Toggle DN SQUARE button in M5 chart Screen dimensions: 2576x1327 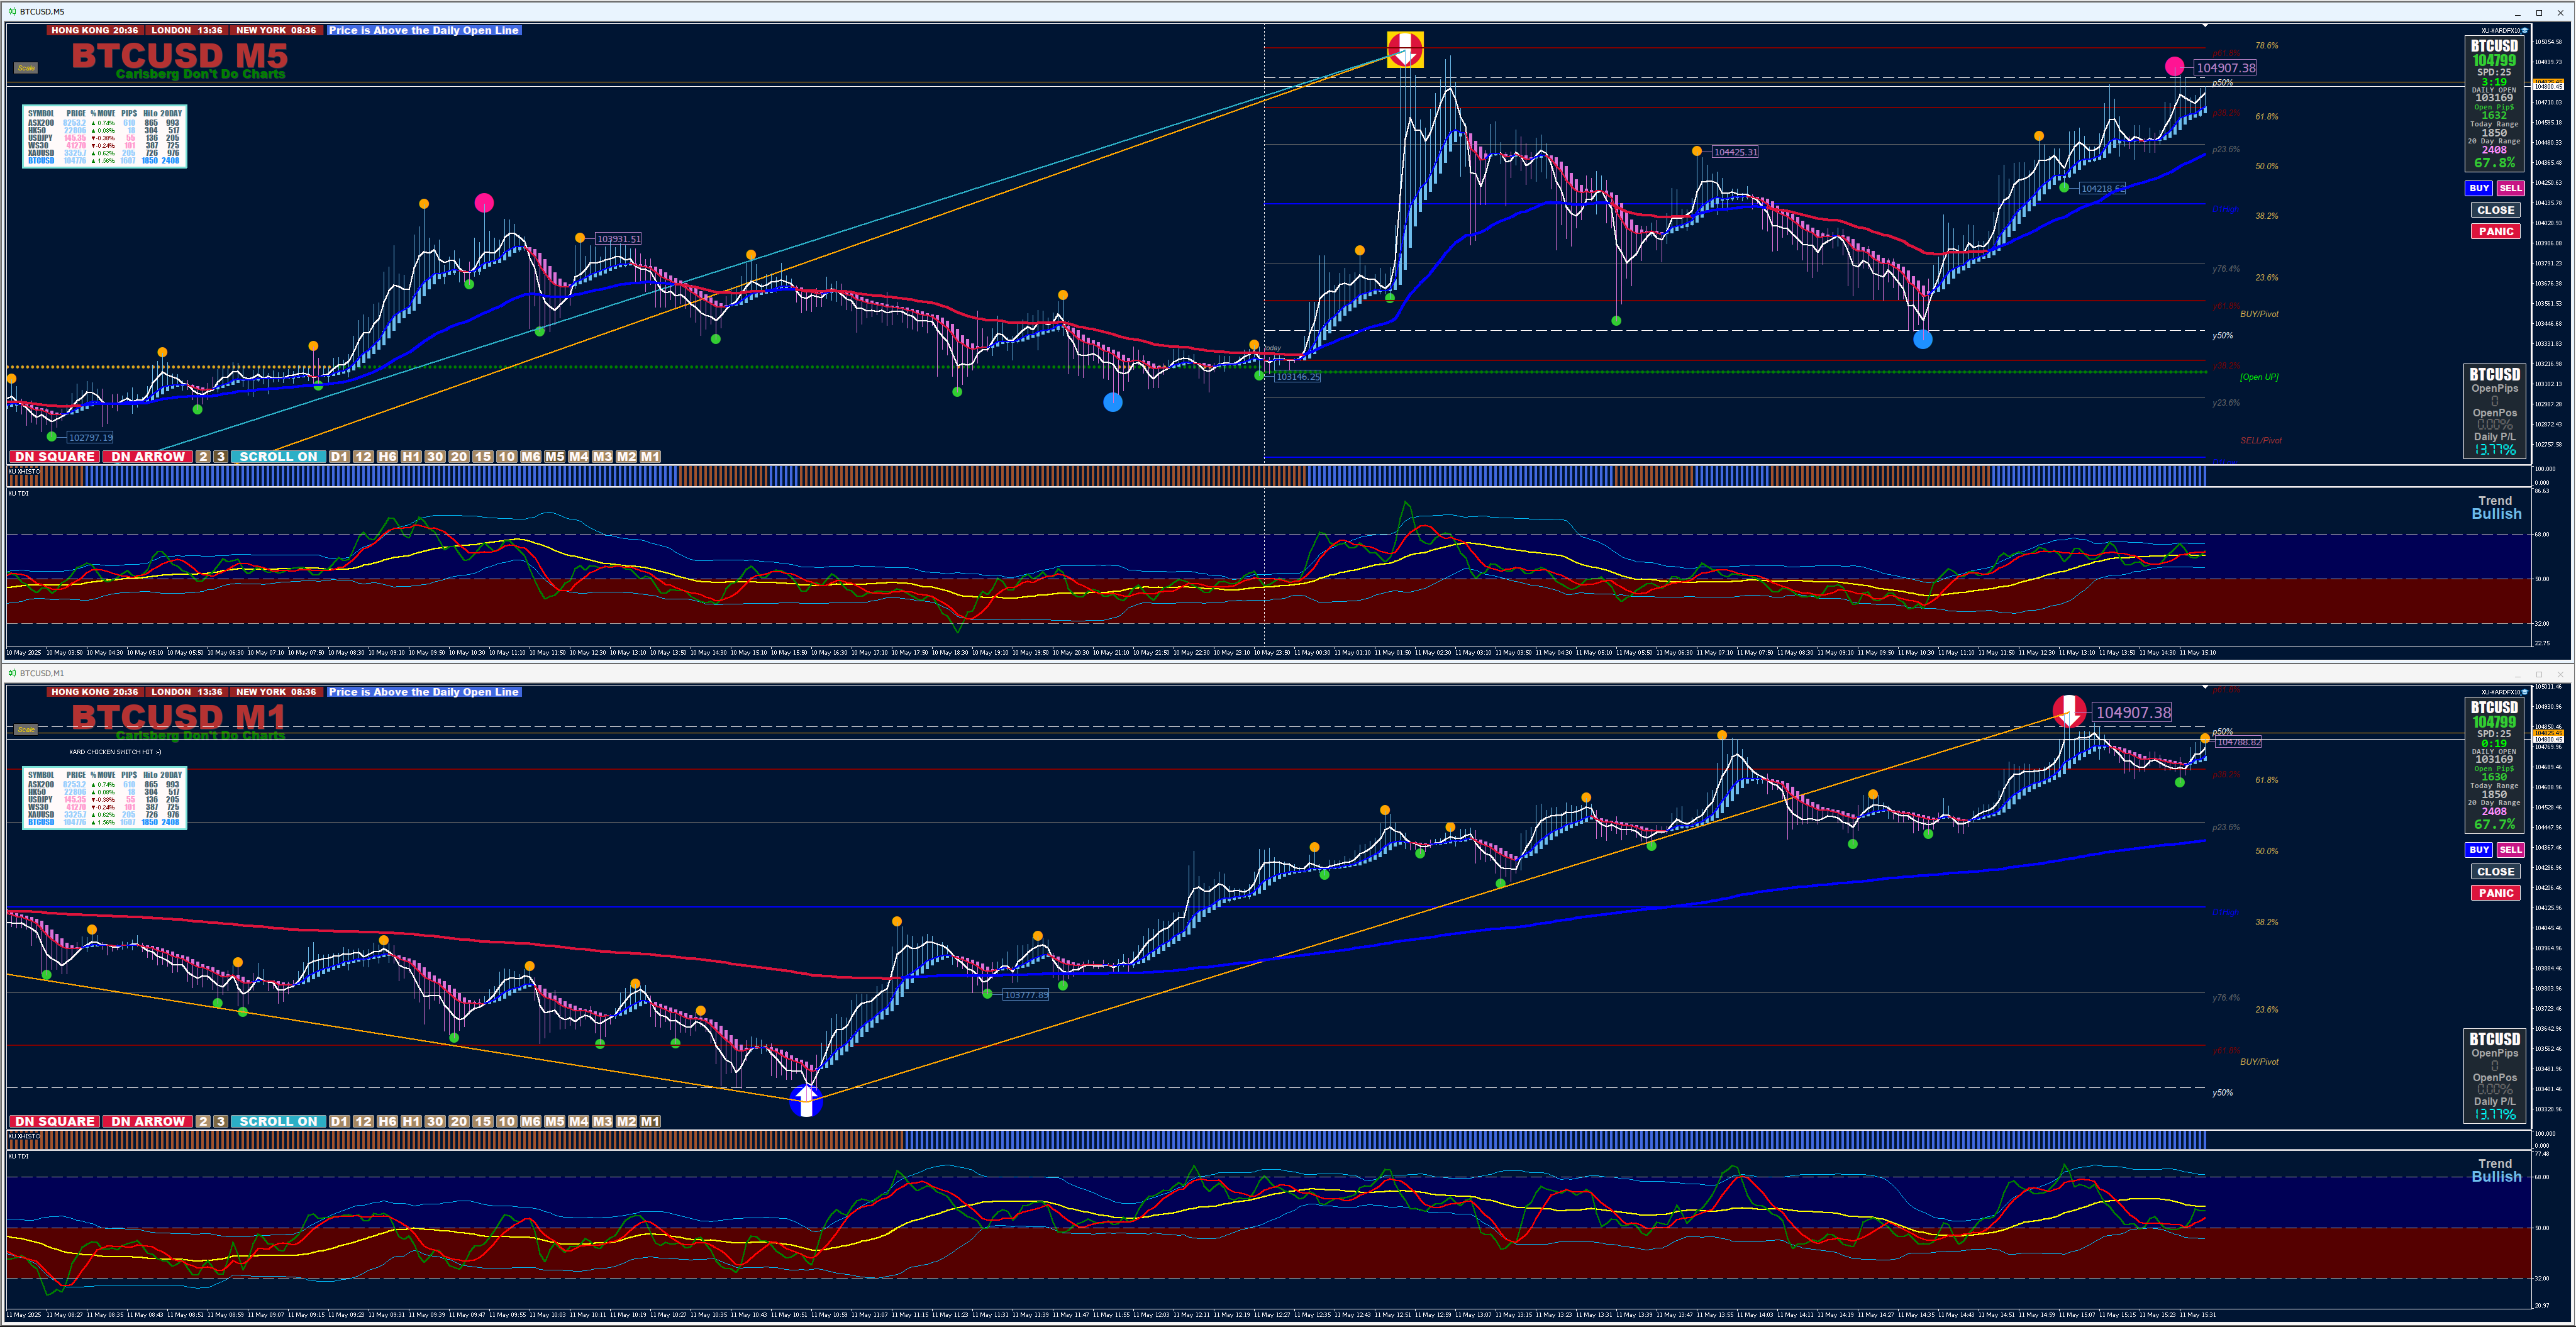54,457
